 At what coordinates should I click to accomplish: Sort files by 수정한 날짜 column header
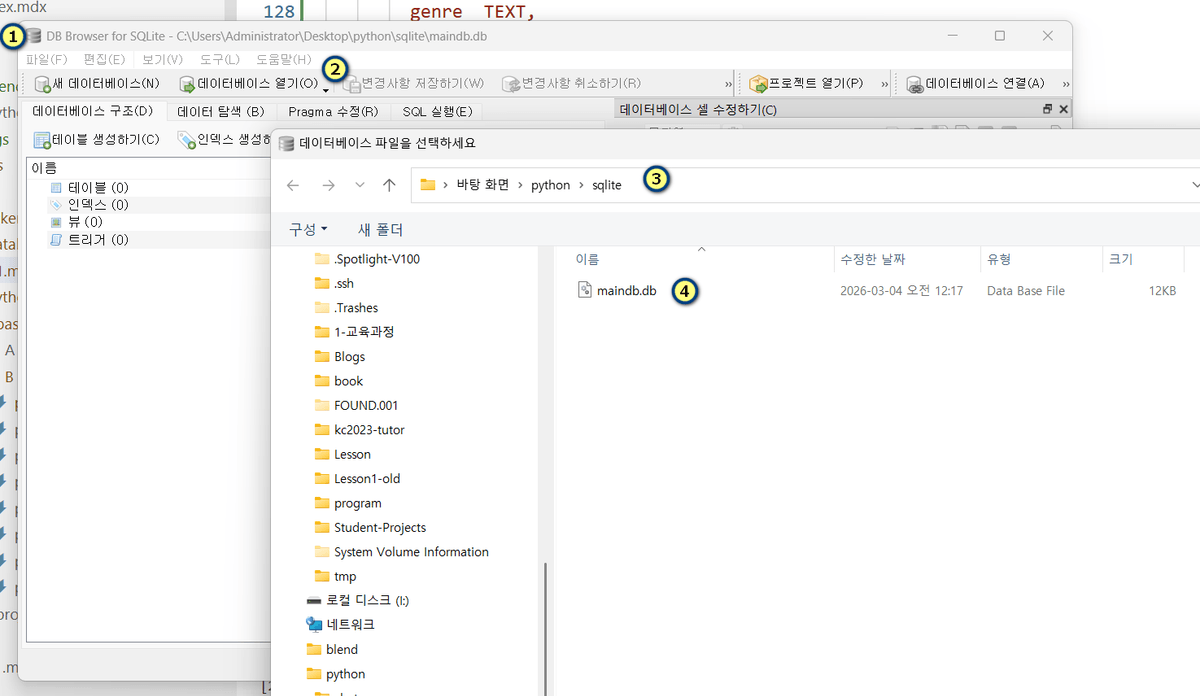click(x=873, y=259)
